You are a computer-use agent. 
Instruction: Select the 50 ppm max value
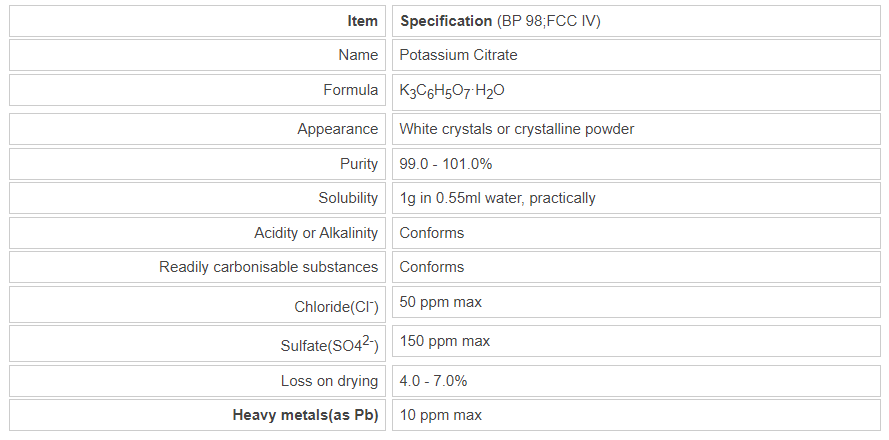[x=440, y=301]
